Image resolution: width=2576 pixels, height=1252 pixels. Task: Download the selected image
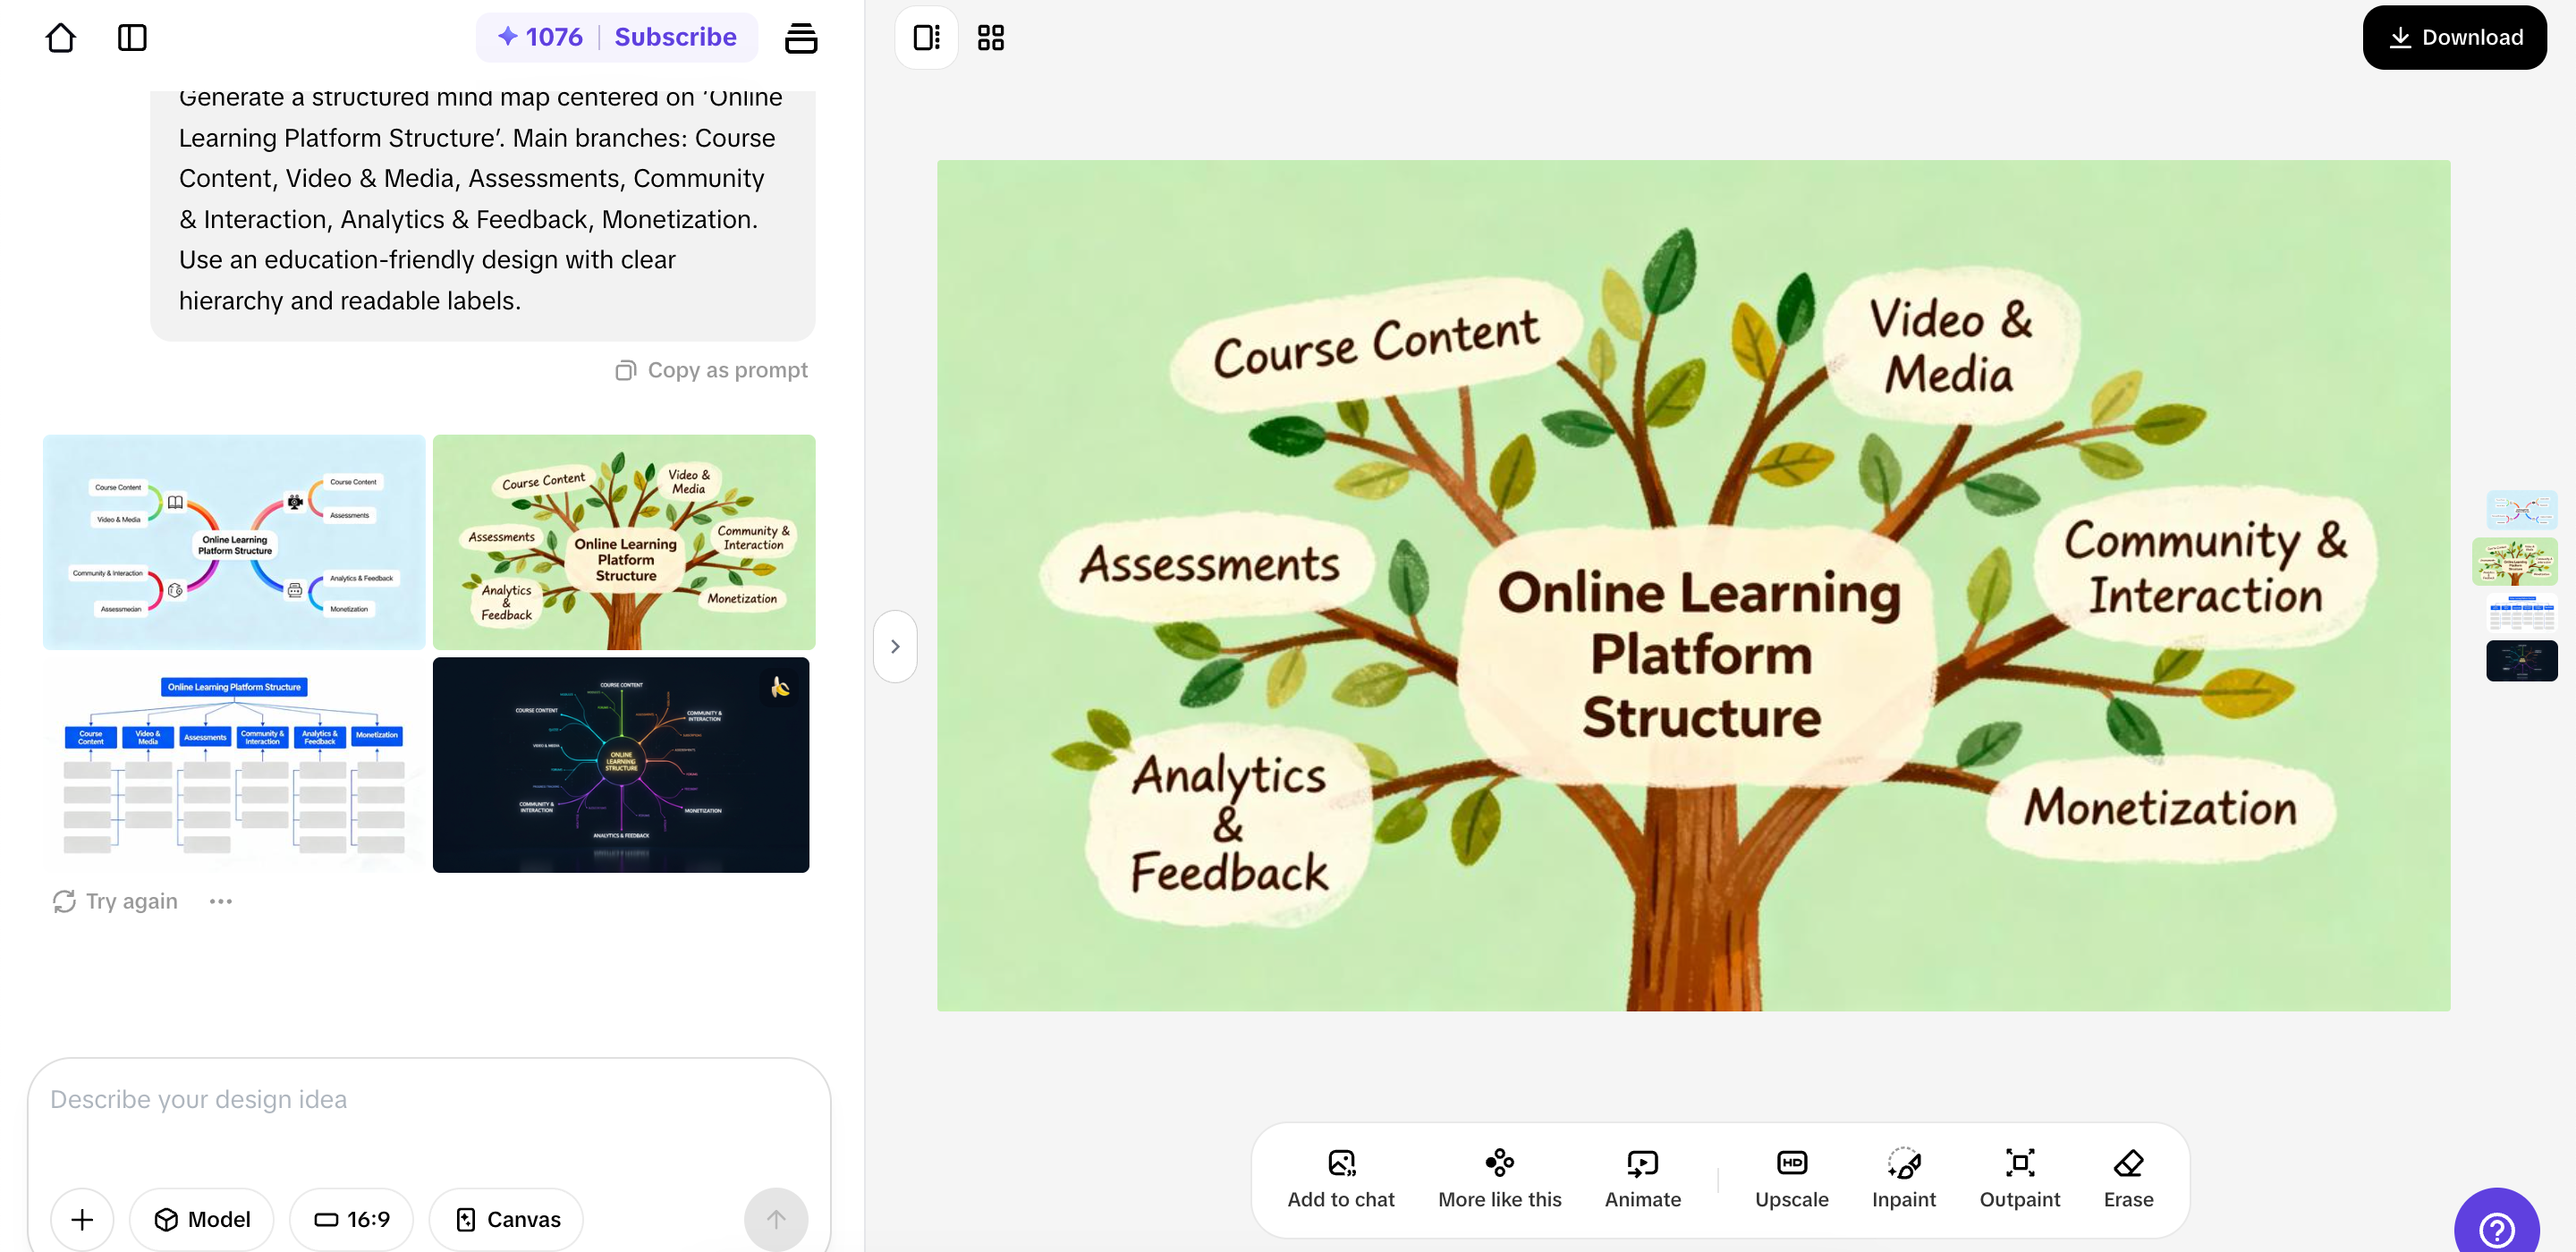point(2454,38)
